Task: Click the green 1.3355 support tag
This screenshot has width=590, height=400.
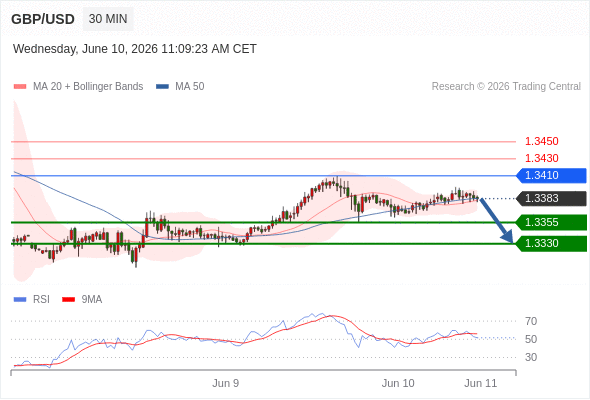Action: click(x=551, y=222)
